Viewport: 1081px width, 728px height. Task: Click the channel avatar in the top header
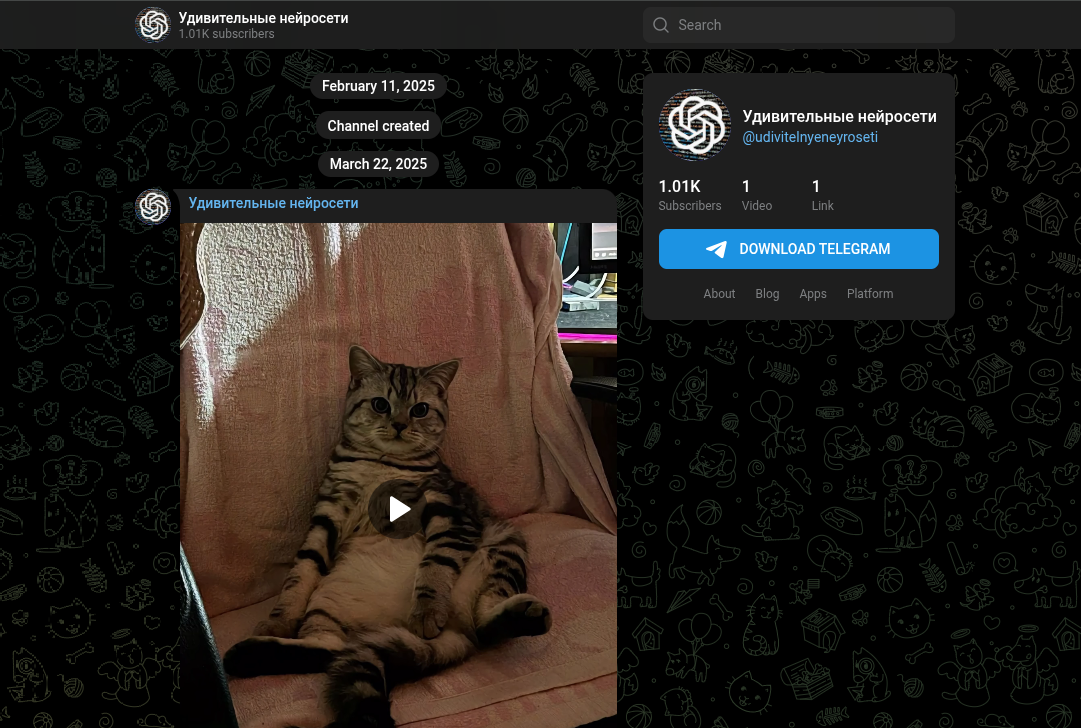(x=153, y=25)
